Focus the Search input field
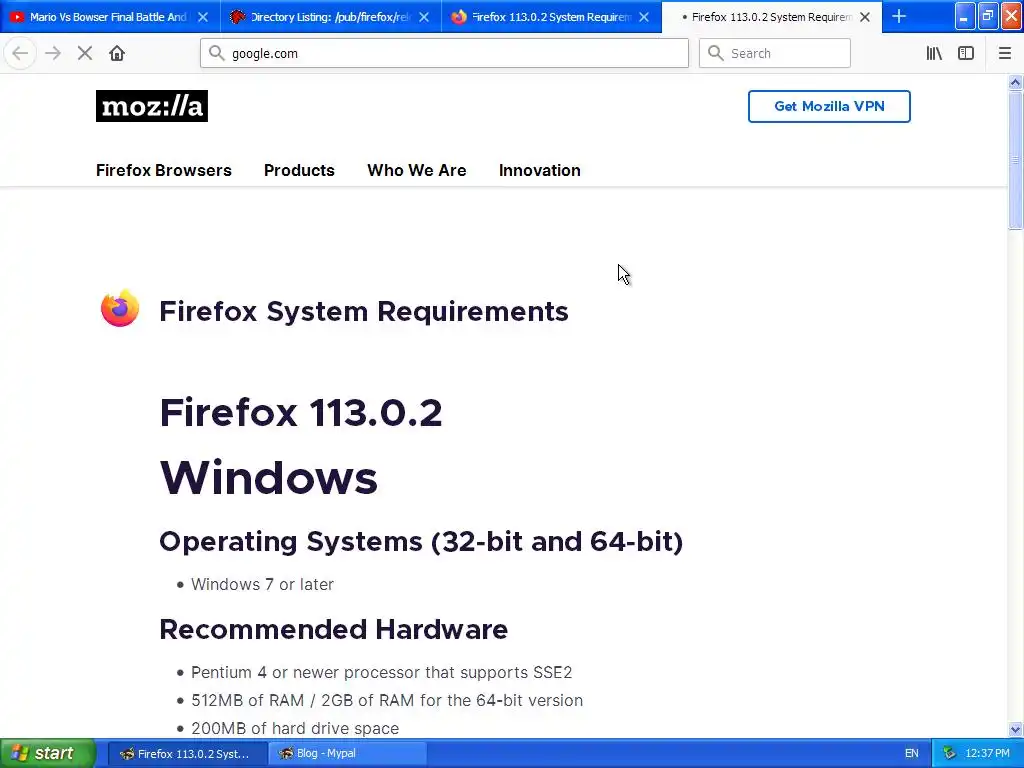This screenshot has width=1024, height=768. coord(775,53)
